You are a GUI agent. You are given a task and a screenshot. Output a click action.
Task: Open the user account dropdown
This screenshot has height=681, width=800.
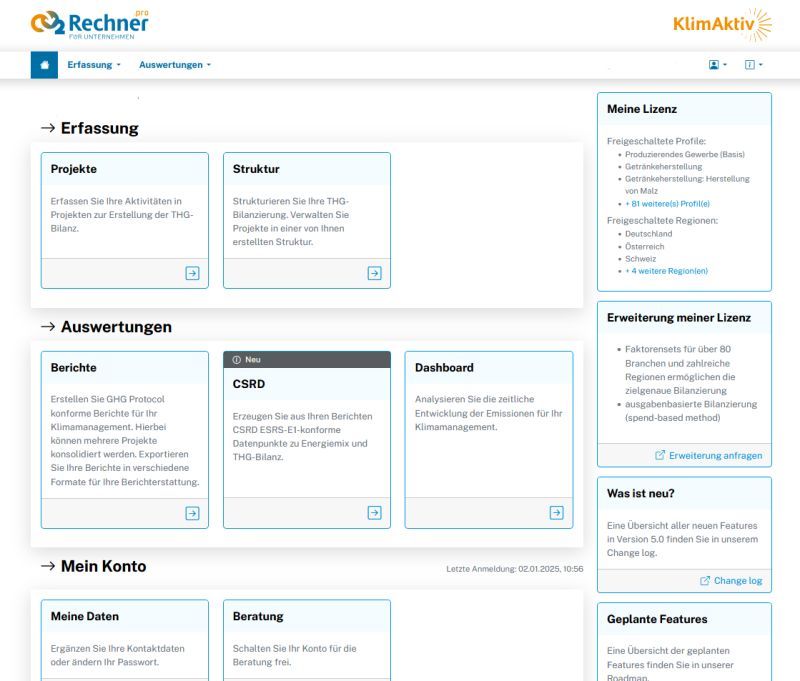717,65
